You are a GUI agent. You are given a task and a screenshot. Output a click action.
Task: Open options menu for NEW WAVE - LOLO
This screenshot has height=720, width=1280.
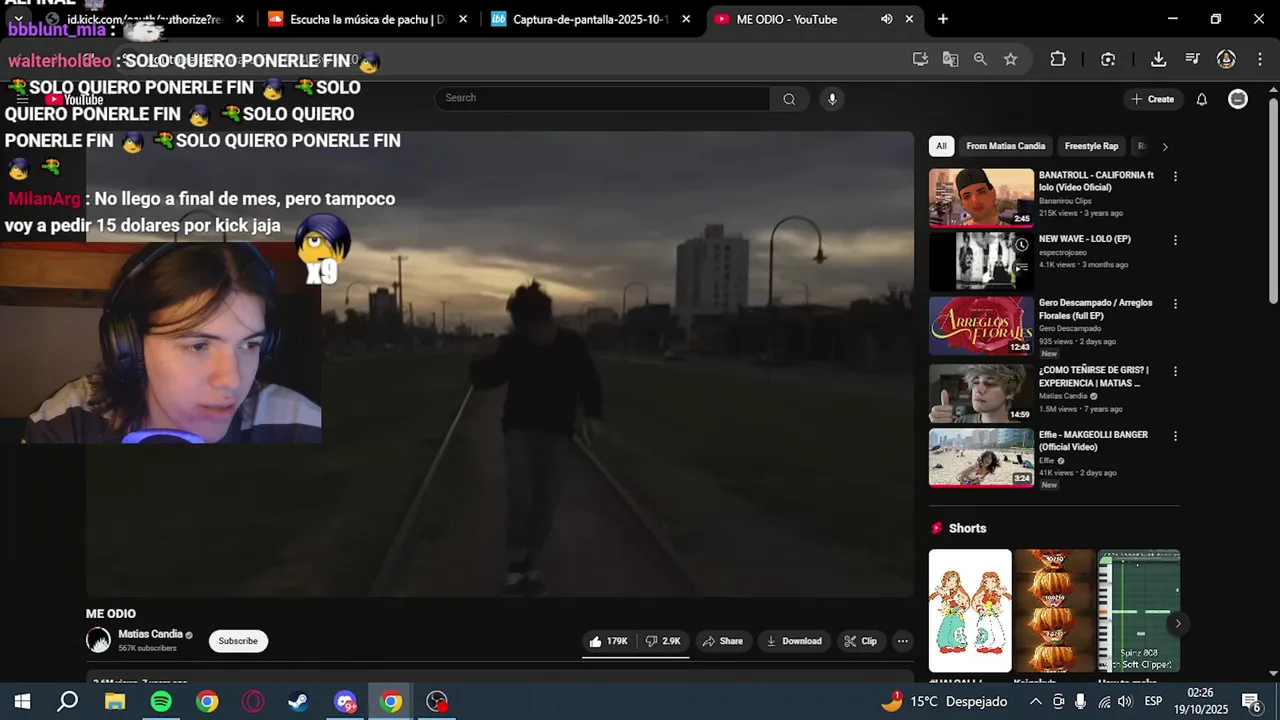[1175, 240]
